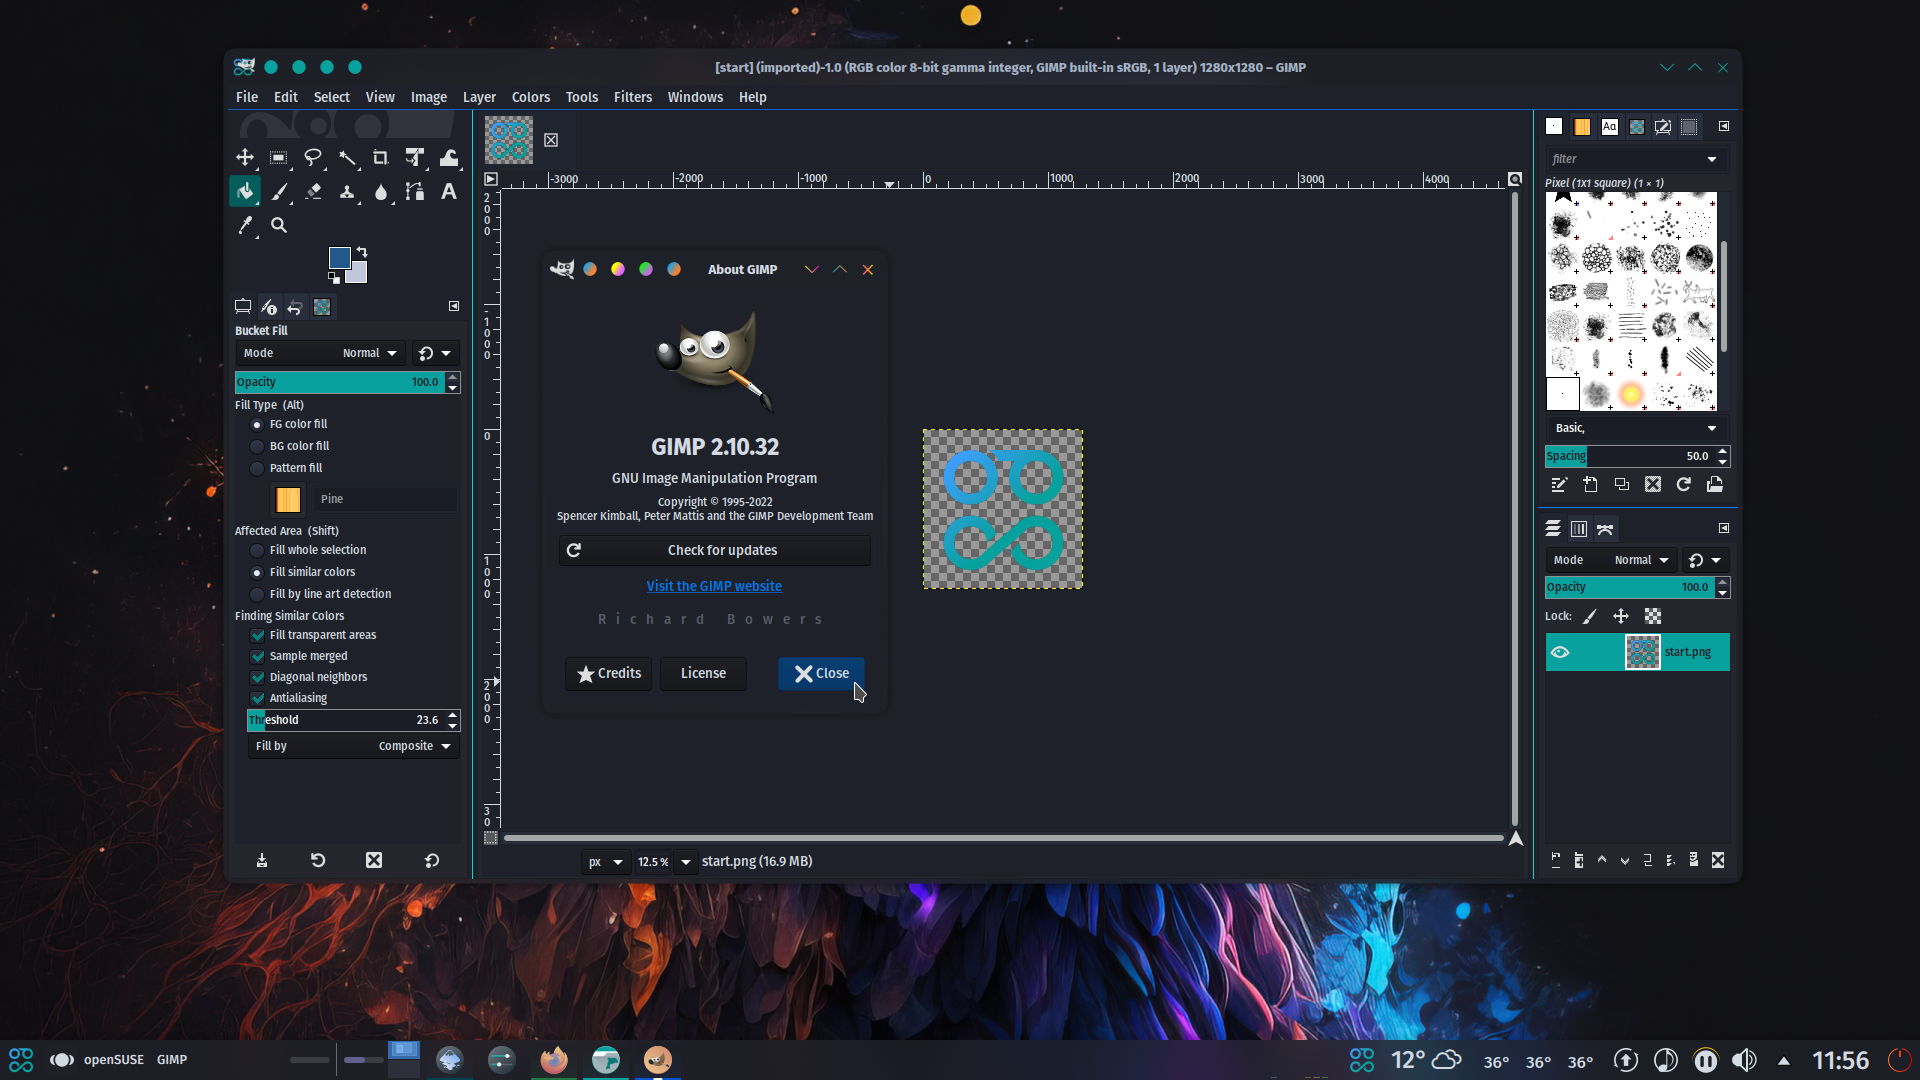Select the Warp Transform tool
Image resolution: width=1920 pixels, height=1080 pixels.
449,158
